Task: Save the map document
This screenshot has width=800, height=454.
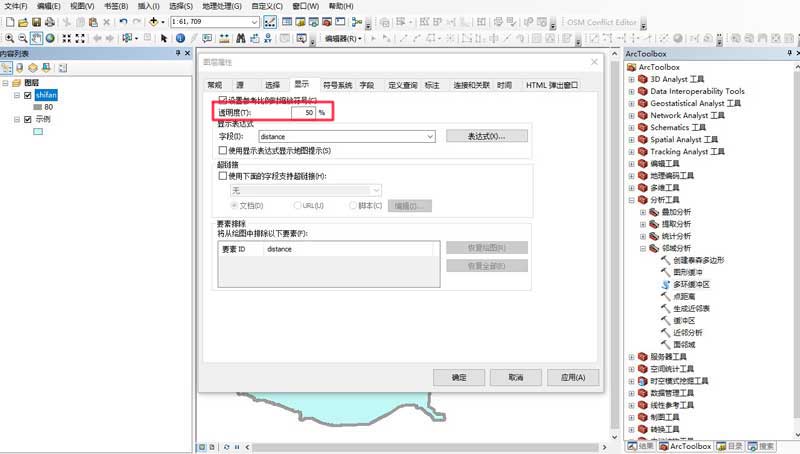Action: click(x=36, y=22)
